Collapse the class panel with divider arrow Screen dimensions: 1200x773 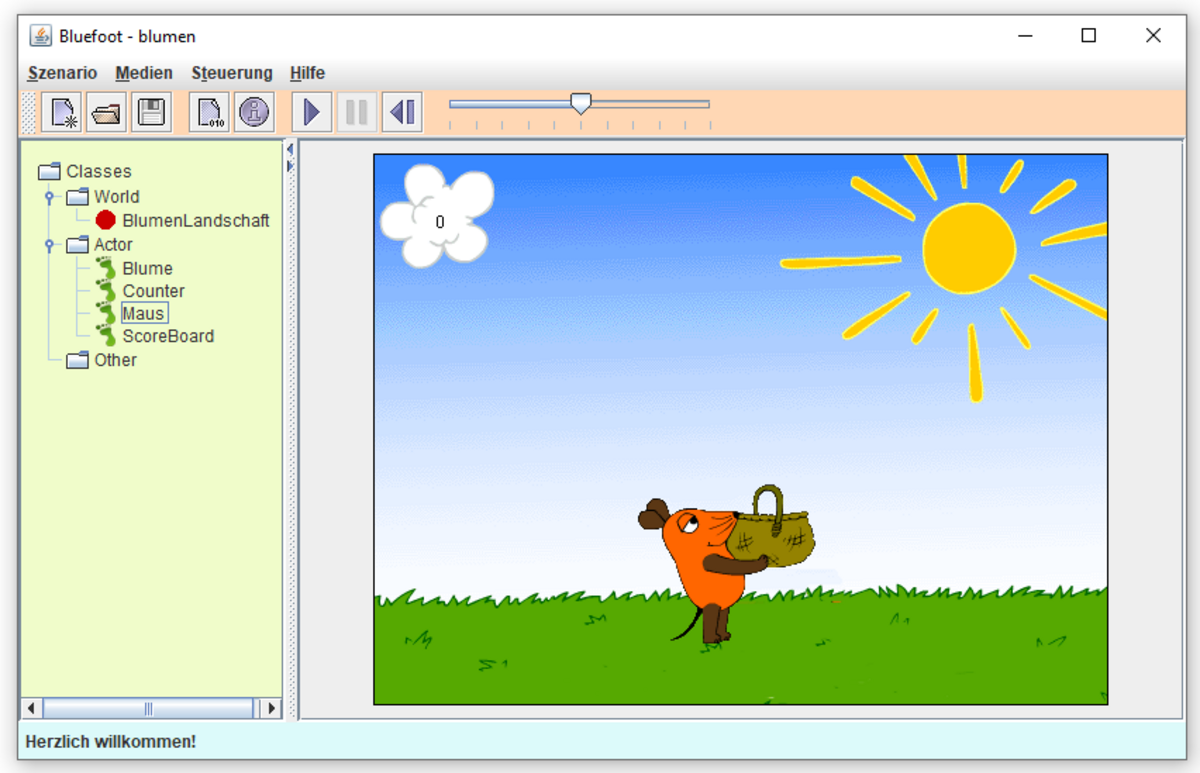290,149
